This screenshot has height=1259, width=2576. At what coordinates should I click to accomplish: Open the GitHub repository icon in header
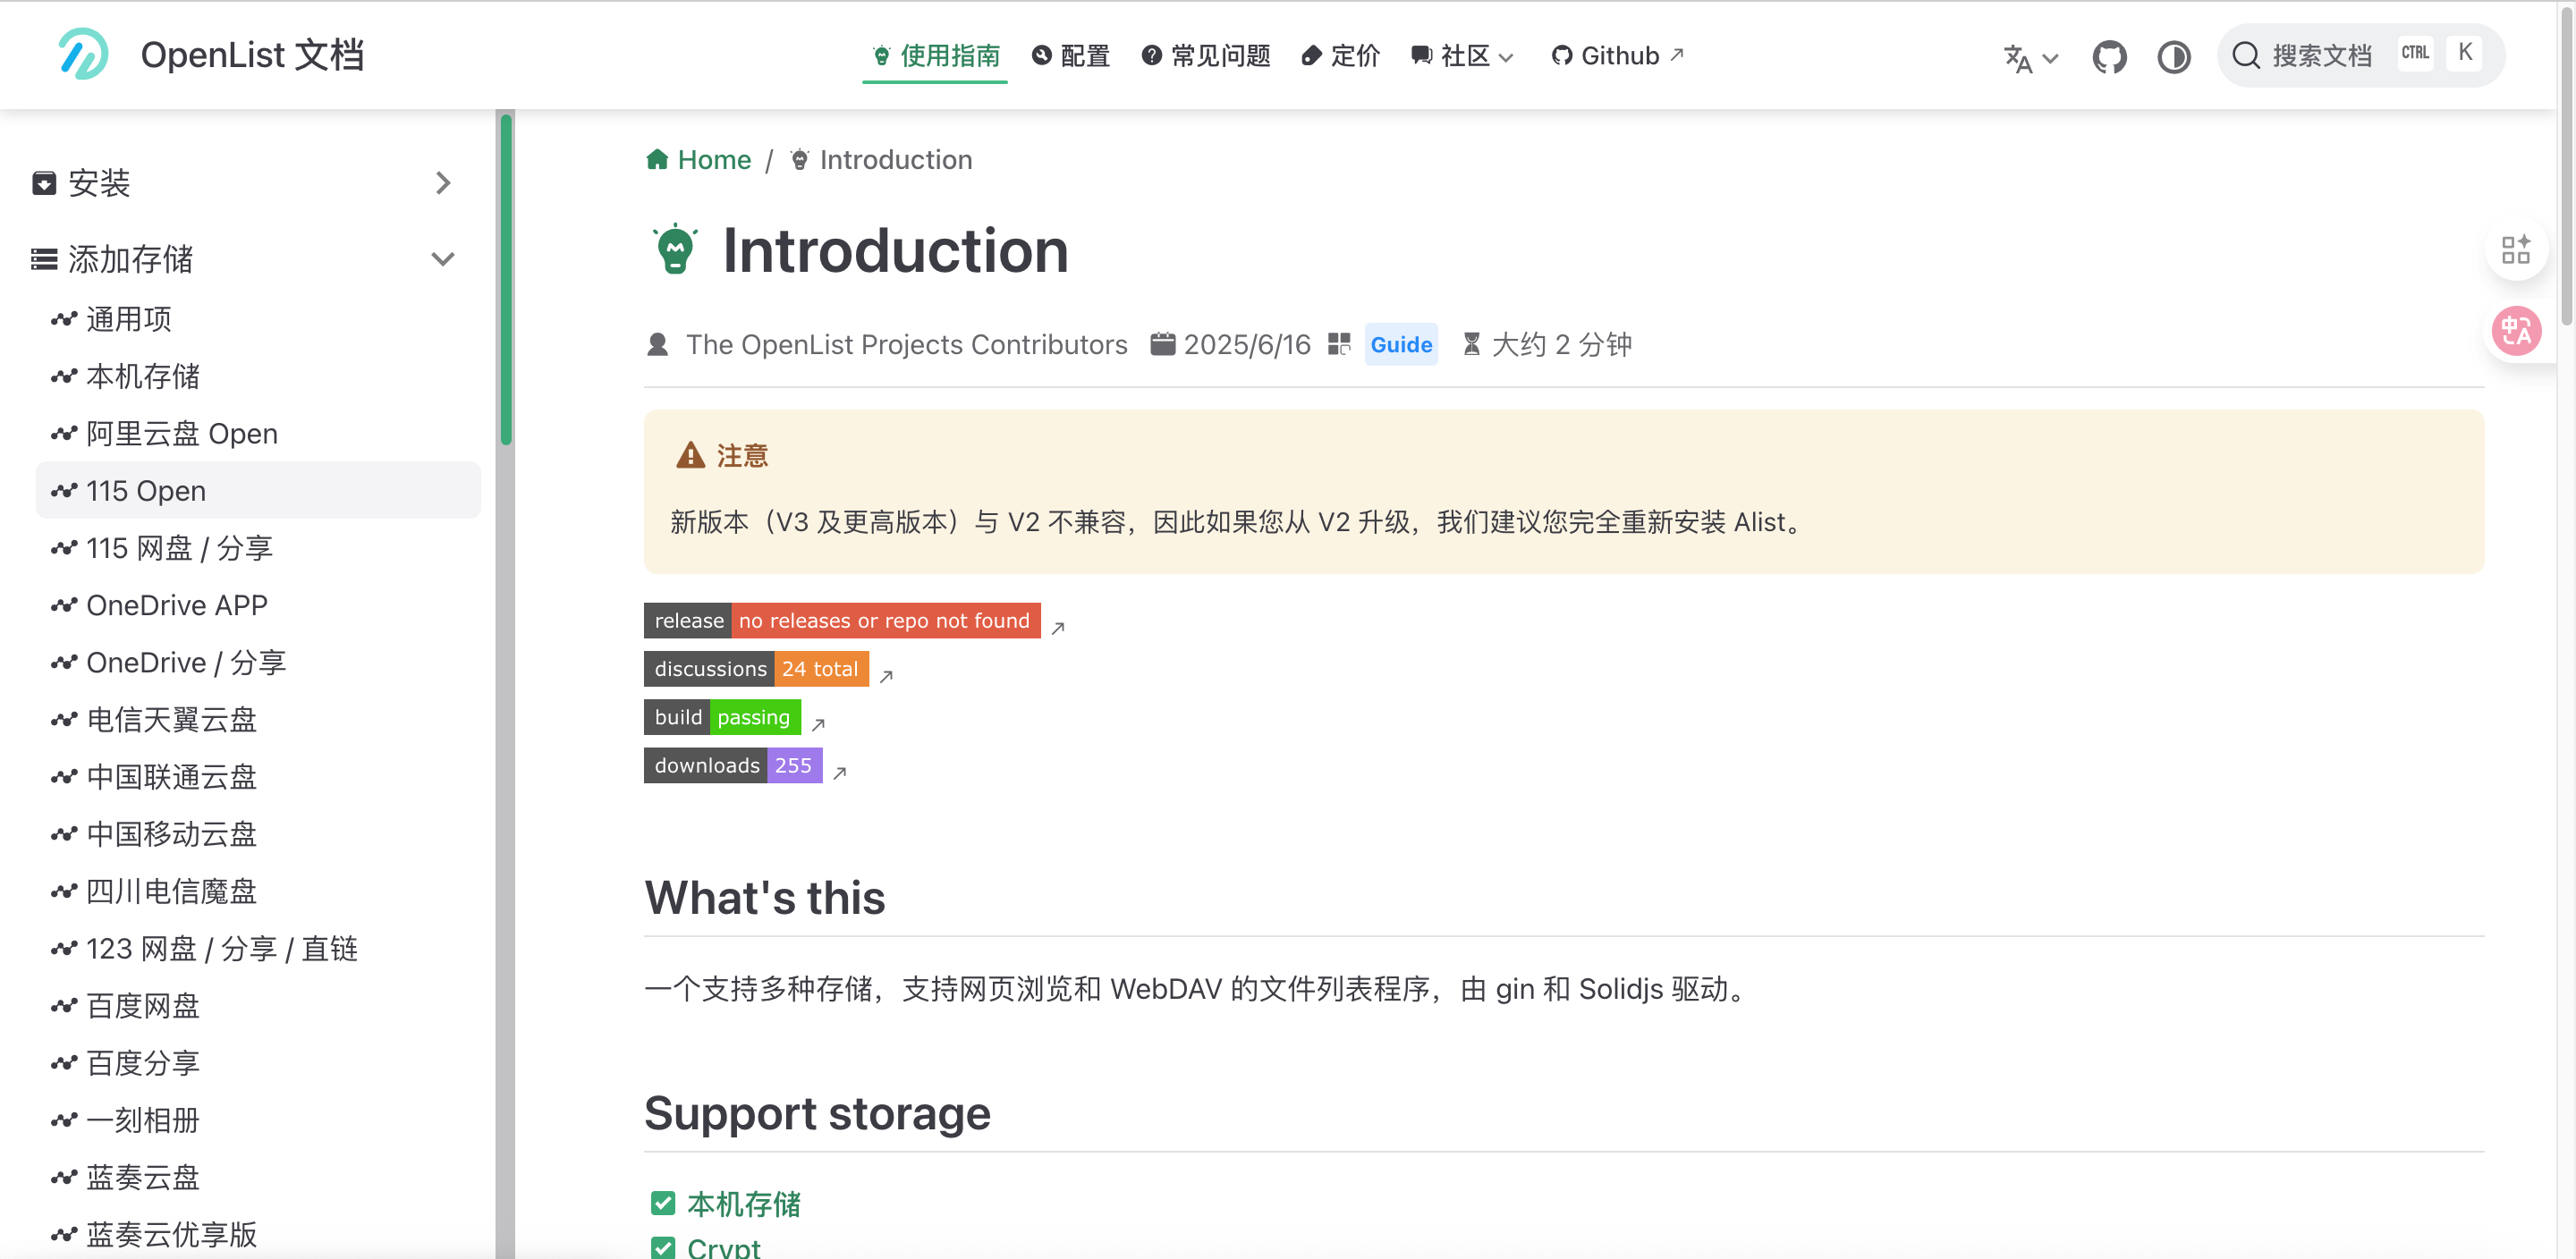[x=2109, y=56]
